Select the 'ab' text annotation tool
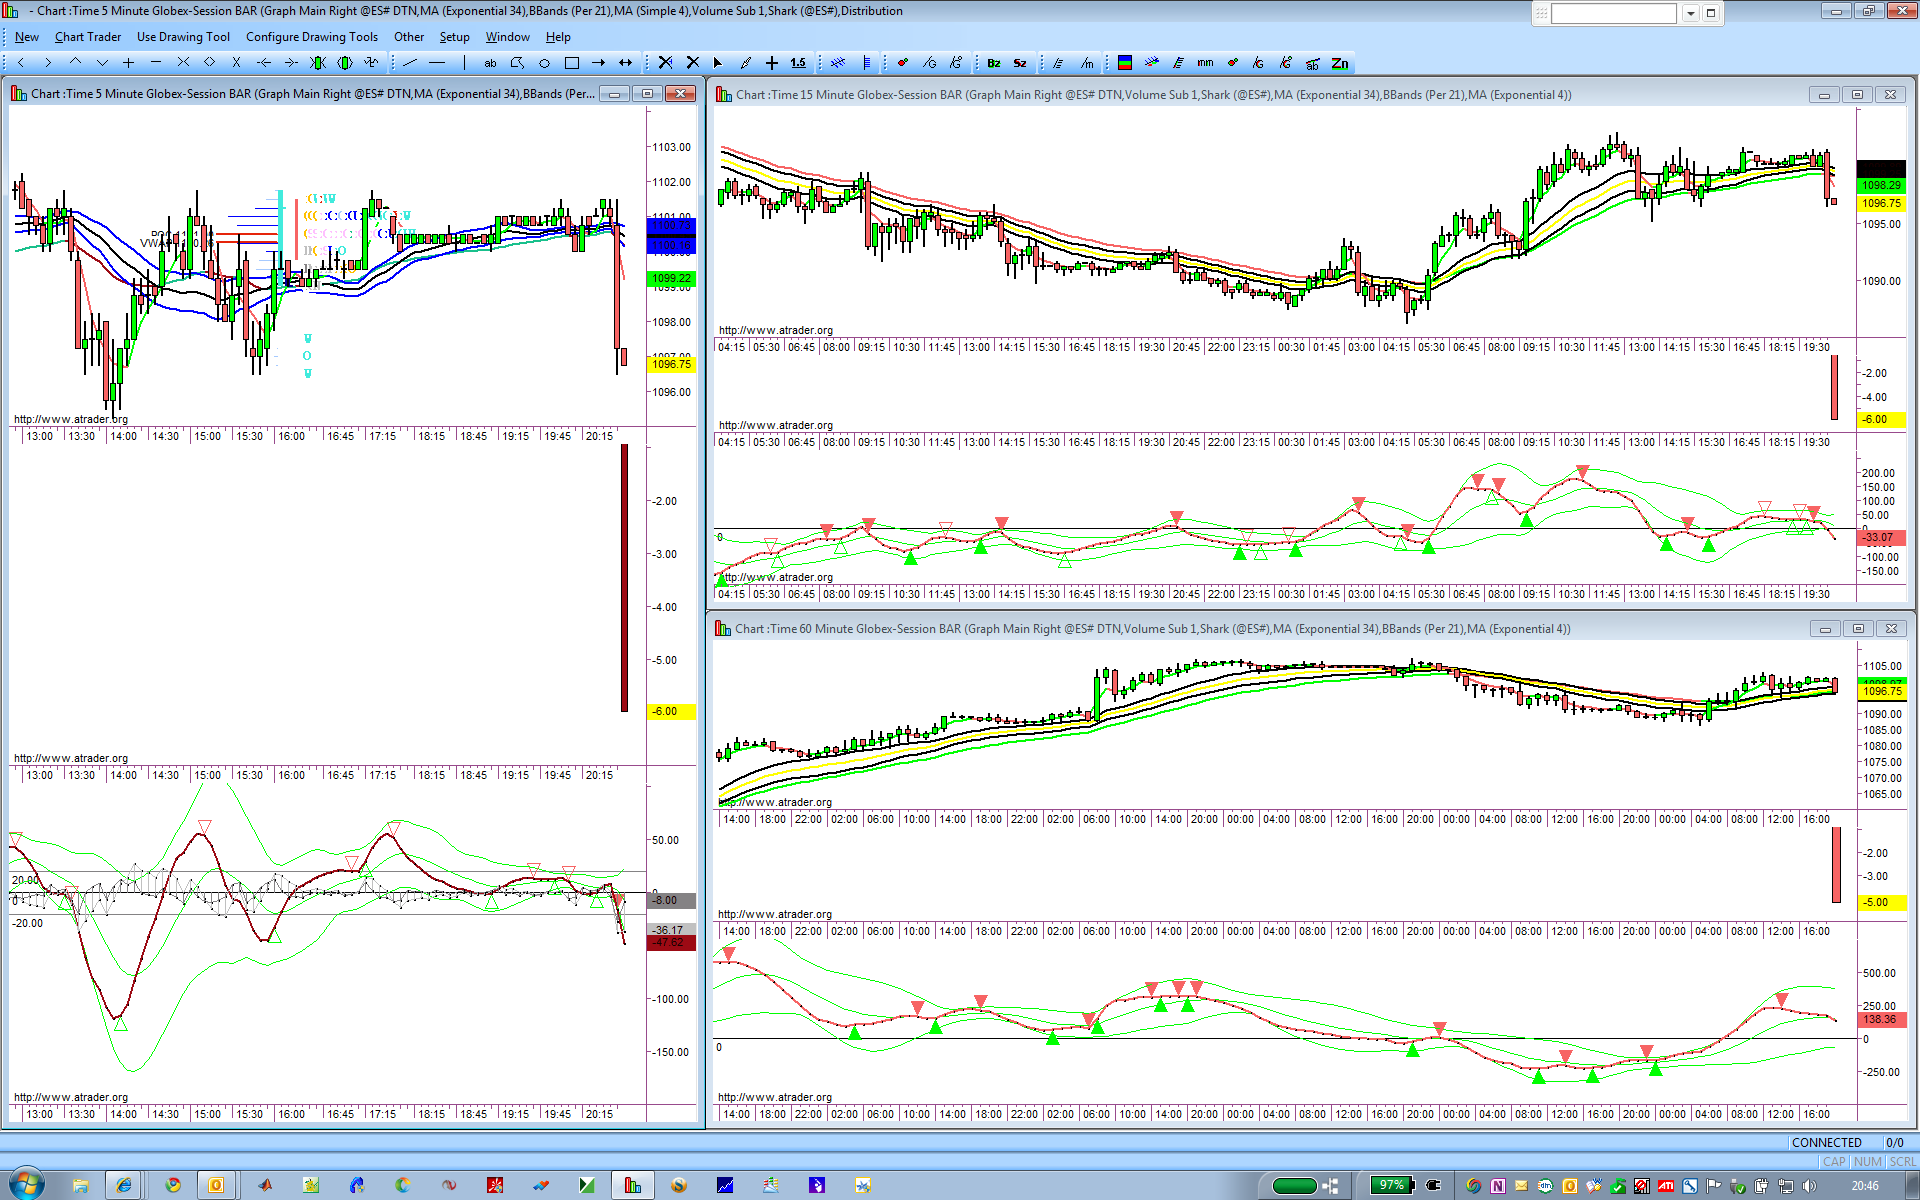Screen dimensions: 1920x1200 point(490,63)
